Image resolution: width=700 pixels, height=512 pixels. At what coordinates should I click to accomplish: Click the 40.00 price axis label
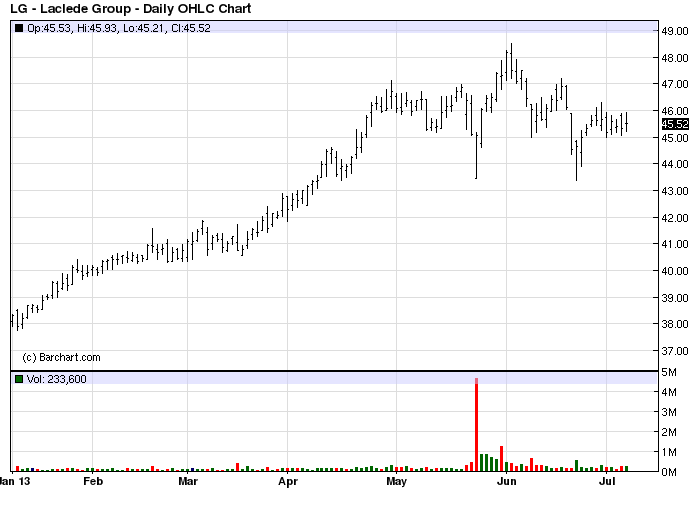point(675,271)
